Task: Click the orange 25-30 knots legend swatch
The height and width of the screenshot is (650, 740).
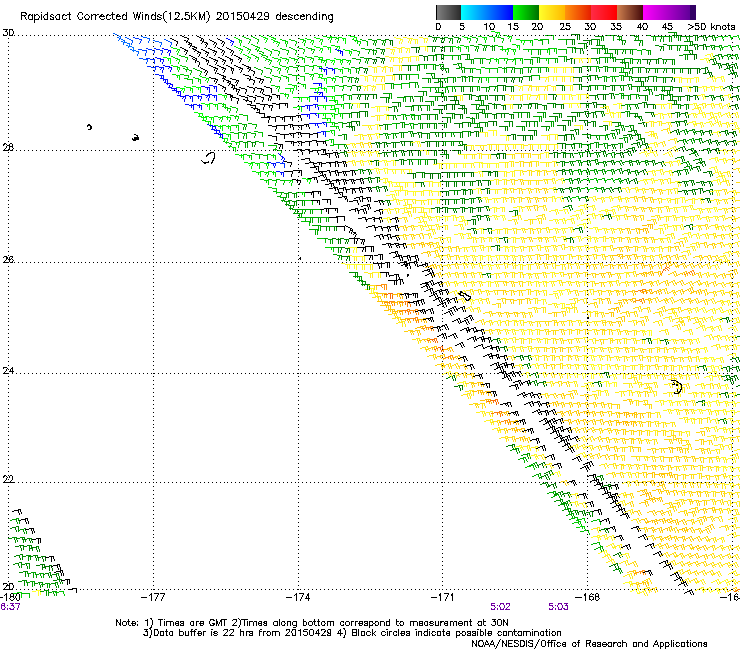Action: pyautogui.click(x=578, y=12)
